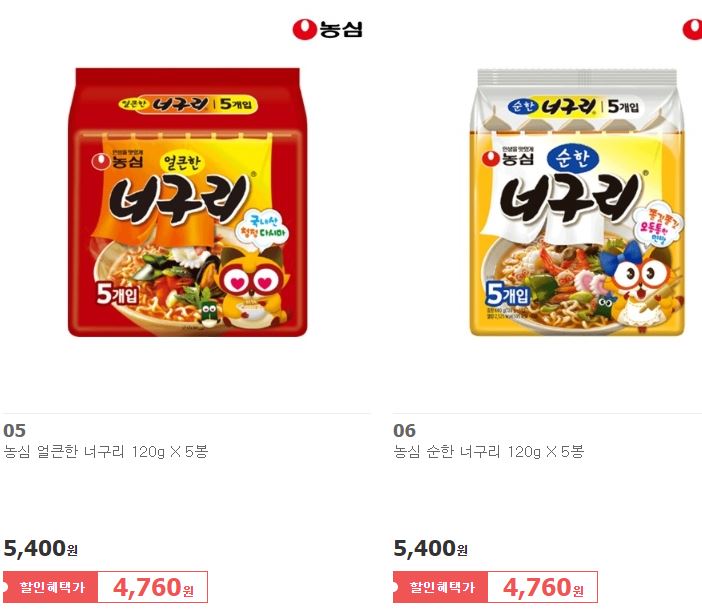Open the red 얼큰한 너구리 product image
Image resolution: width=702 pixels, height=611 pixels.
(187, 202)
